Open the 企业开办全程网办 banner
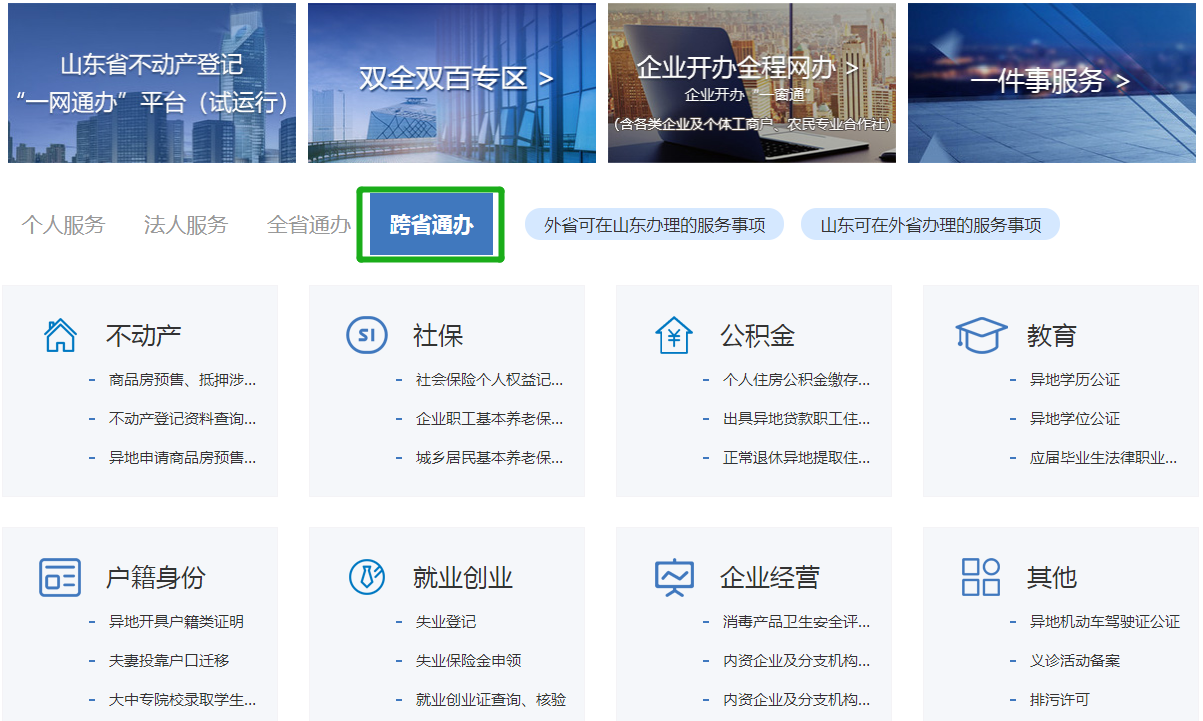1203x721 pixels. coord(752,83)
